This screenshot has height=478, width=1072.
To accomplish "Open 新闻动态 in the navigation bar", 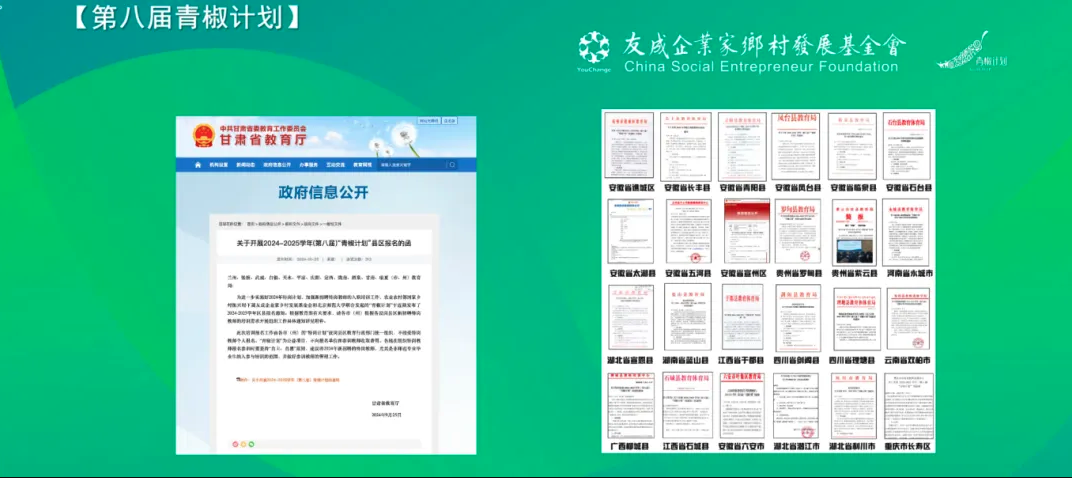I will tap(245, 165).
